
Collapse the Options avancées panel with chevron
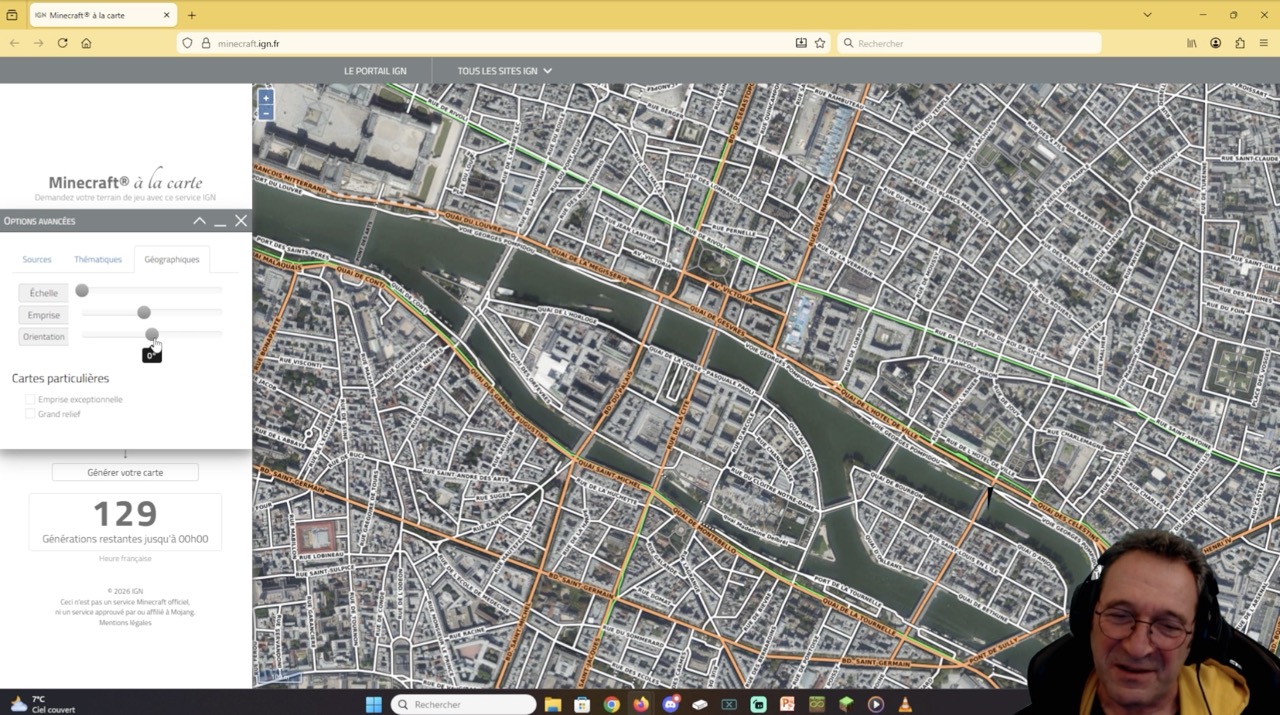pyautogui.click(x=200, y=221)
